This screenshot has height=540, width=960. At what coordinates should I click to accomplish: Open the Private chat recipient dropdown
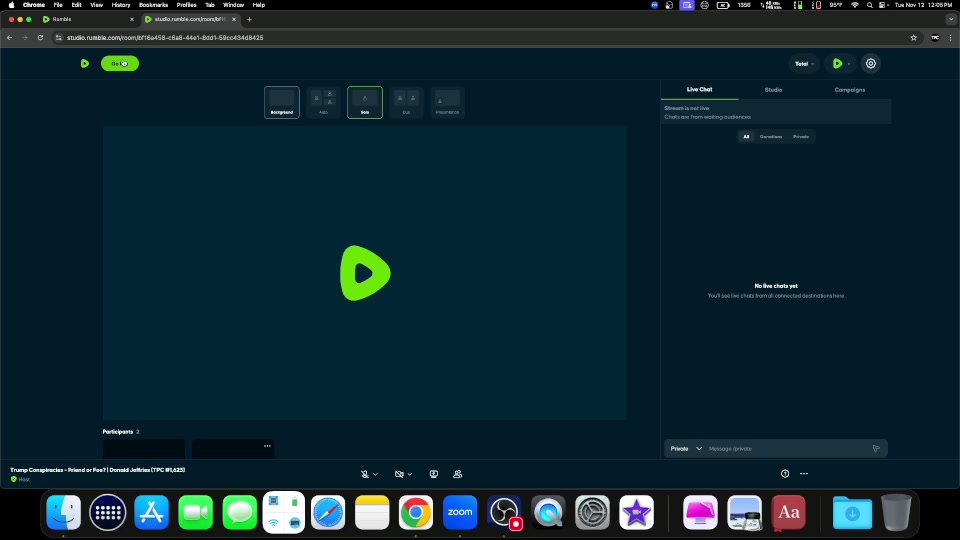(x=685, y=448)
